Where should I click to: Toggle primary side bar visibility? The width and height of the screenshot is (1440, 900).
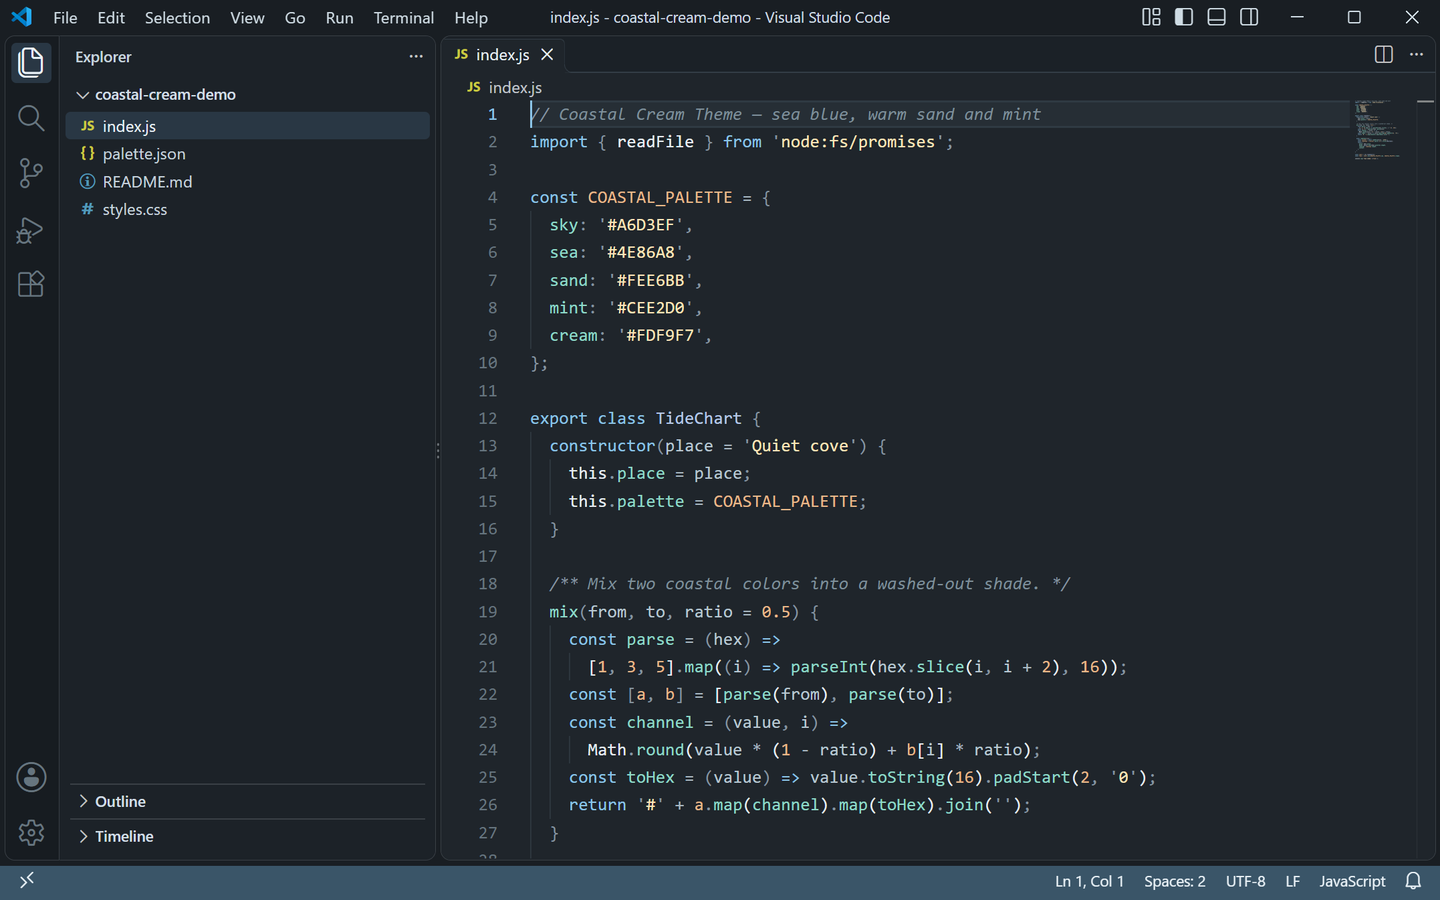tap(1184, 17)
